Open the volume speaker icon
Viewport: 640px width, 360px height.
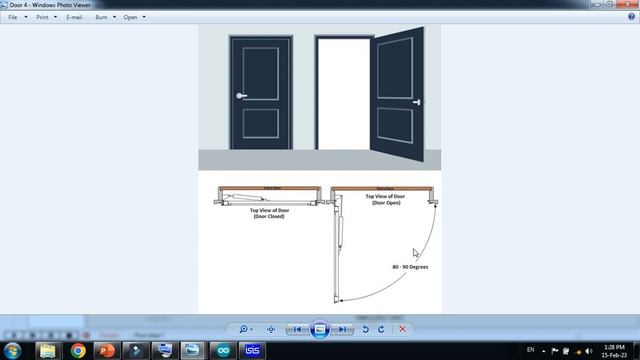pyautogui.click(x=589, y=351)
